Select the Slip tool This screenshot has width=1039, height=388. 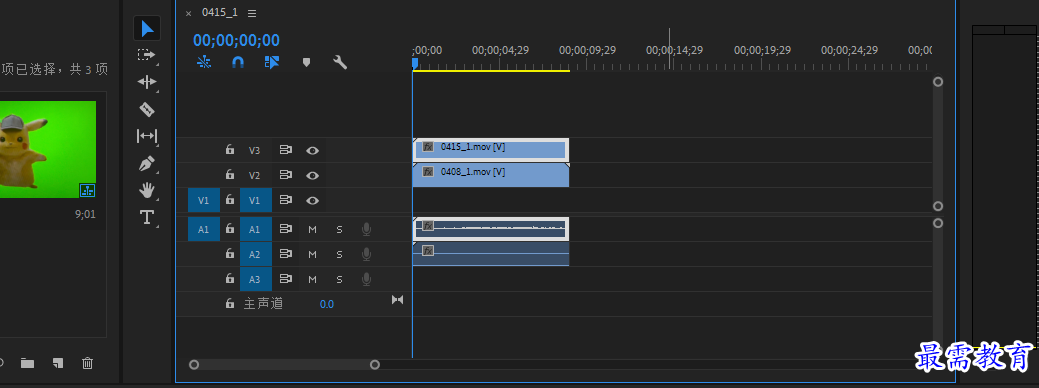click(146, 136)
